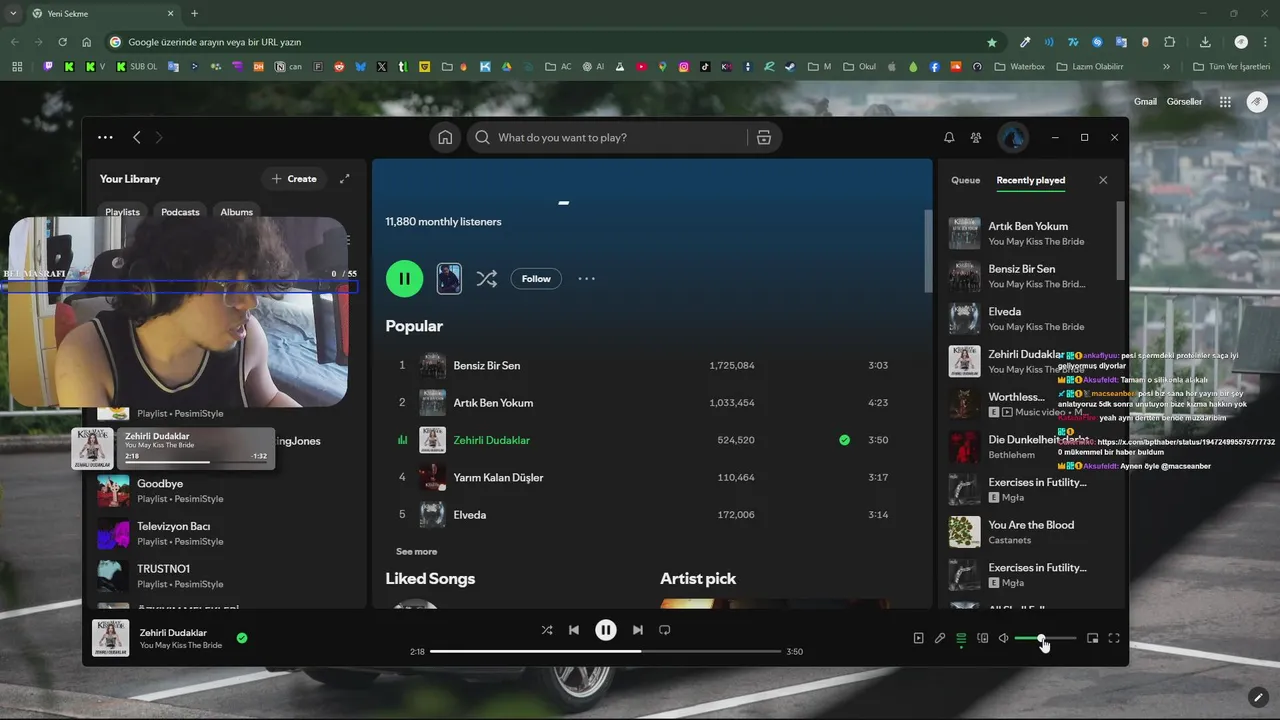Viewport: 1280px width, 720px height.
Task: Toggle shuffle next to the Follow button
Action: pyautogui.click(x=486, y=279)
